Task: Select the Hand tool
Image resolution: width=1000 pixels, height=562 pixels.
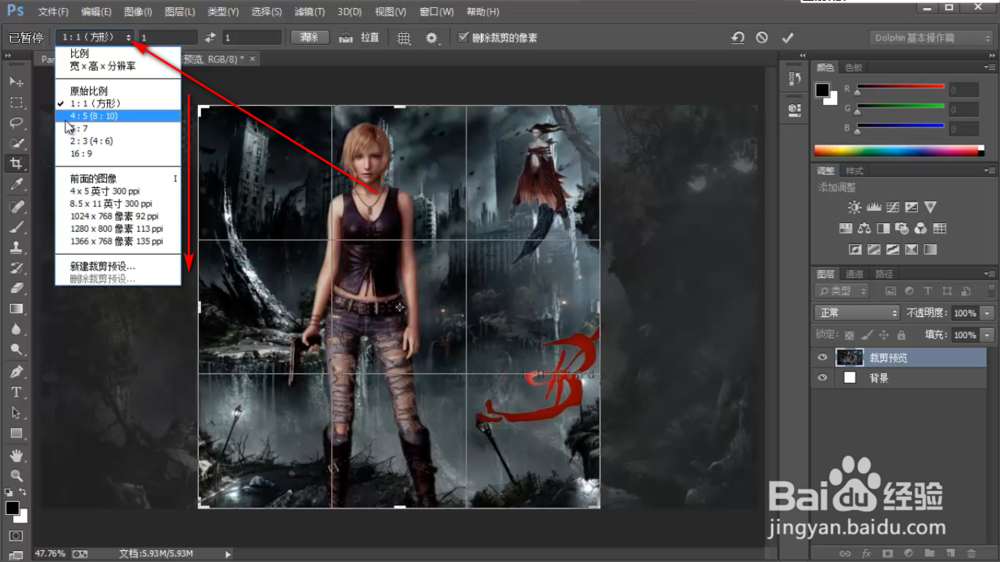Action: coord(16,455)
